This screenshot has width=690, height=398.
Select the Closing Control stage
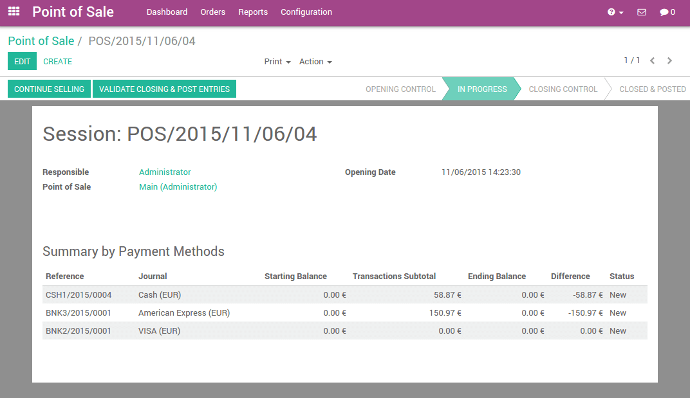[x=563, y=89]
